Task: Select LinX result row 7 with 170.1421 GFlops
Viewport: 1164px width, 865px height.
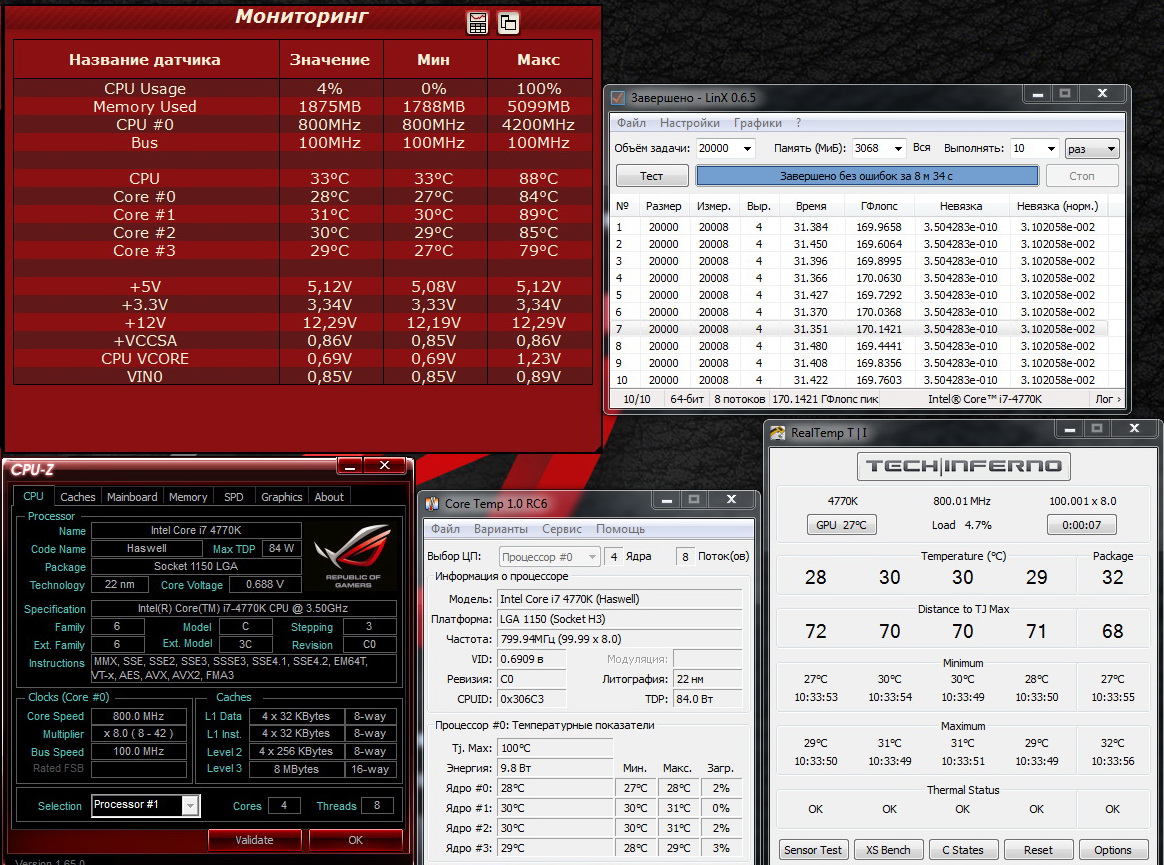Action: (860, 329)
